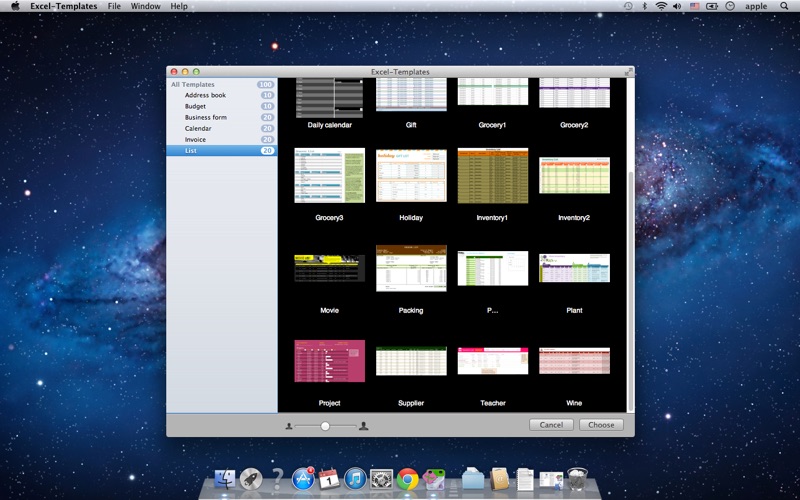800x500 pixels.
Task: Launch Google Chrome from the Dock
Action: 408,479
